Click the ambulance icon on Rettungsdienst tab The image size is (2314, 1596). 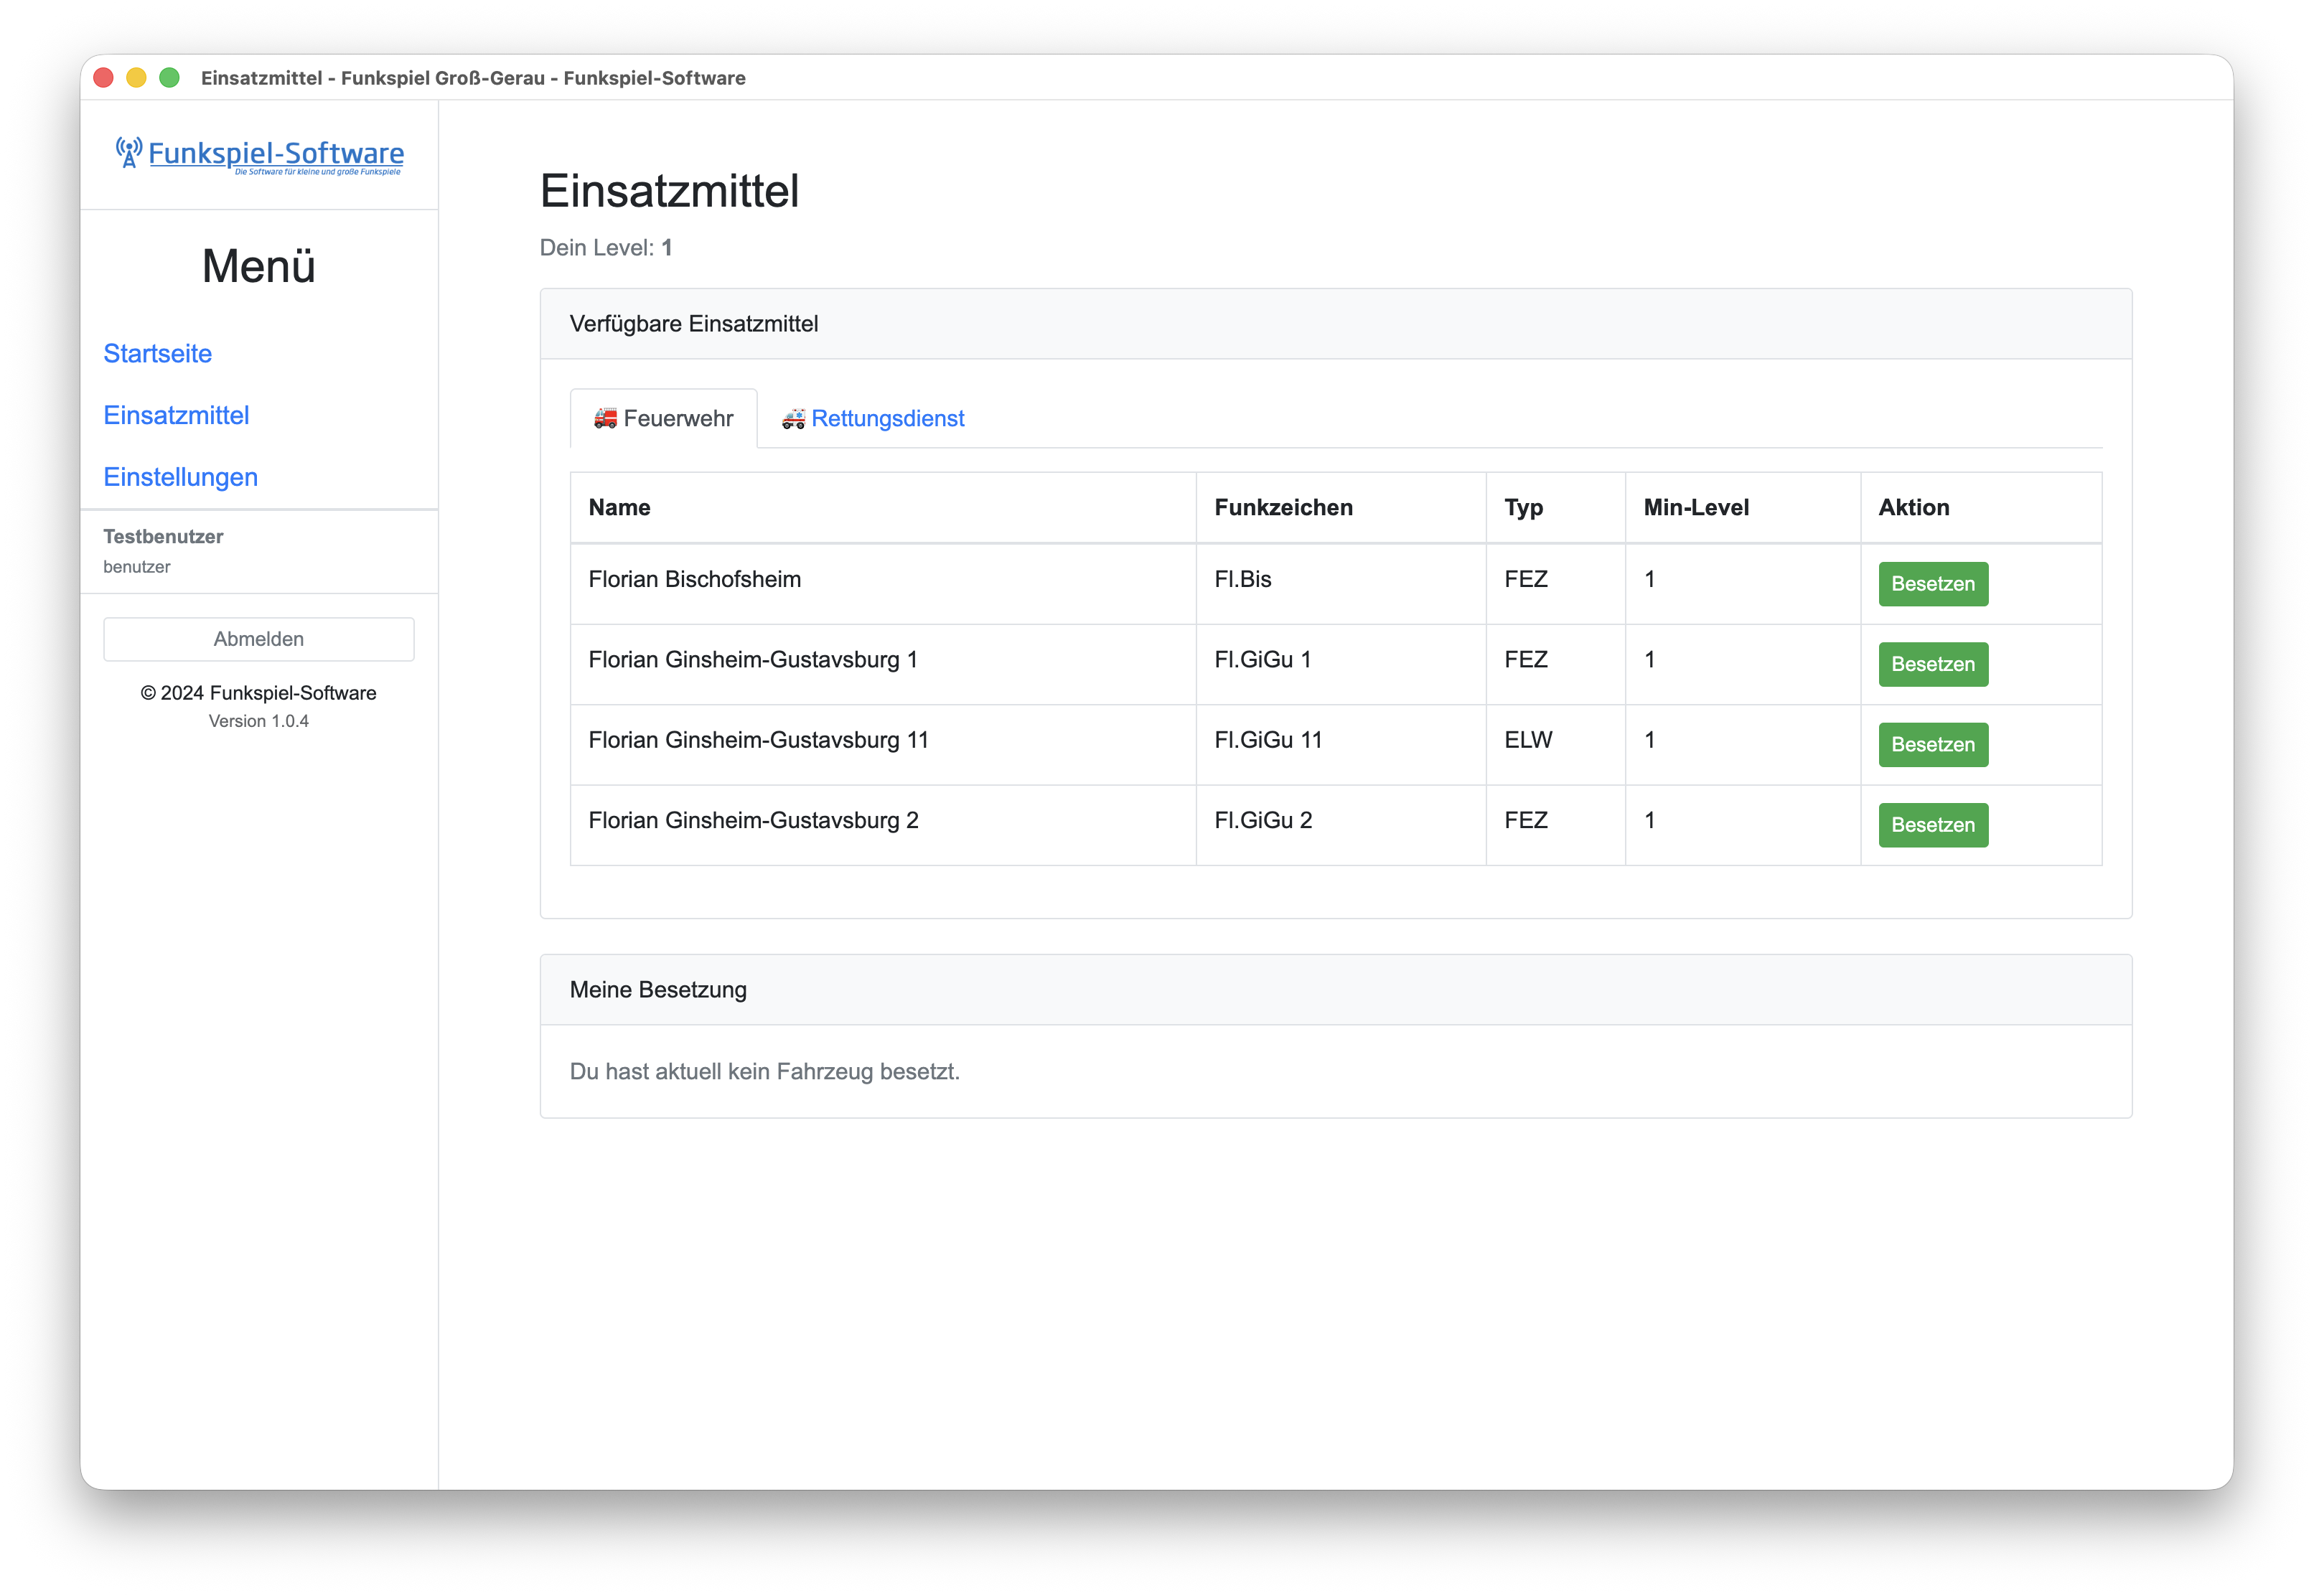pyautogui.click(x=793, y=418)
